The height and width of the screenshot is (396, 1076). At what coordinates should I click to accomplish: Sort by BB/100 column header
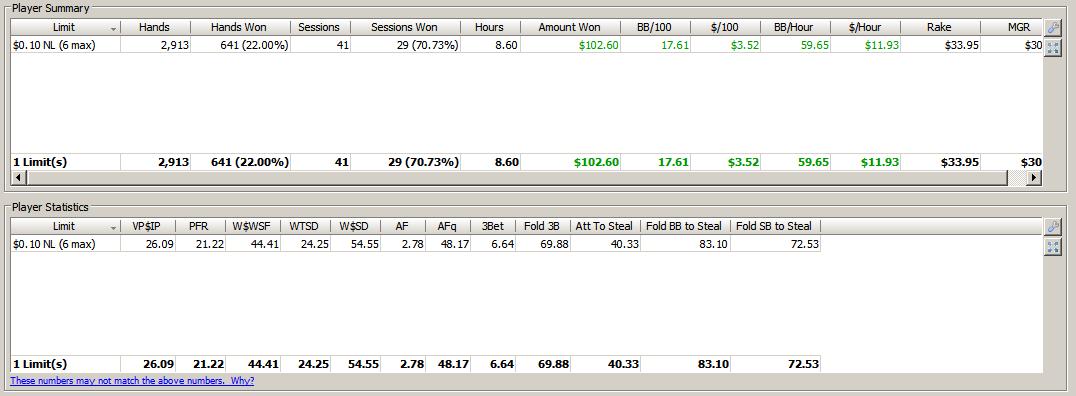pyautogui.click(x=655, y=27)
